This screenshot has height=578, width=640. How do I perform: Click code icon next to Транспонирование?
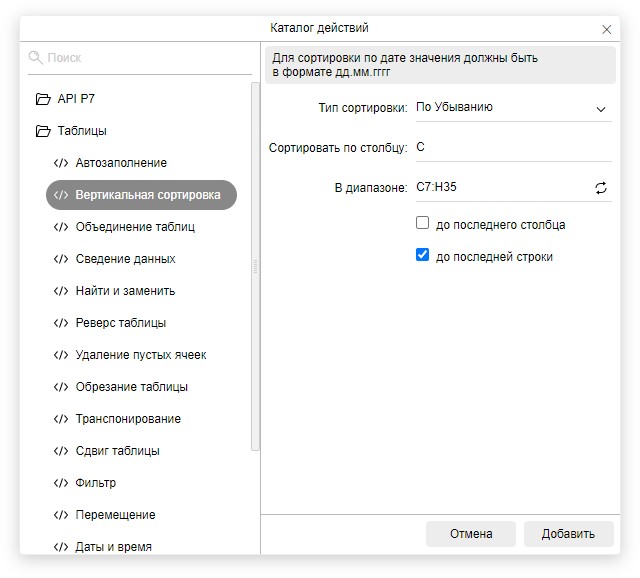[60, 419]
